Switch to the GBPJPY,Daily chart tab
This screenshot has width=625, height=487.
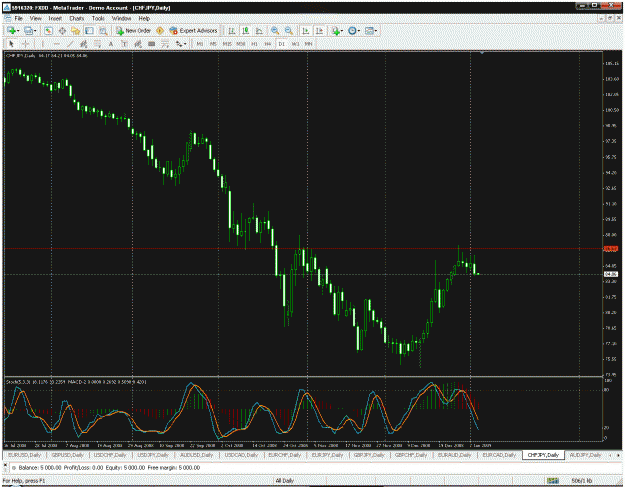370,455
